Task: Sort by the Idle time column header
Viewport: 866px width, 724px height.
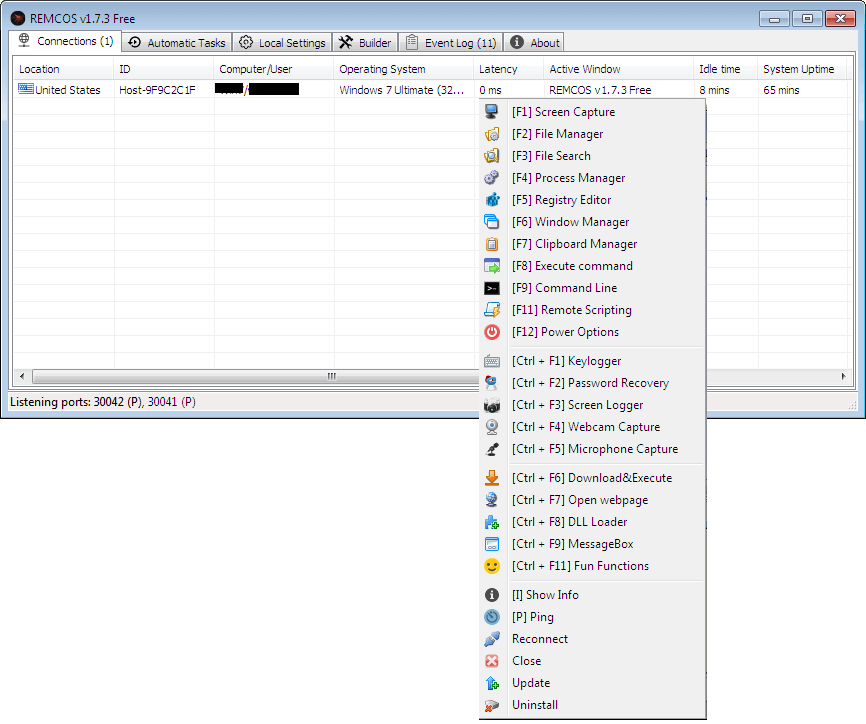Action: click(725, 69)
